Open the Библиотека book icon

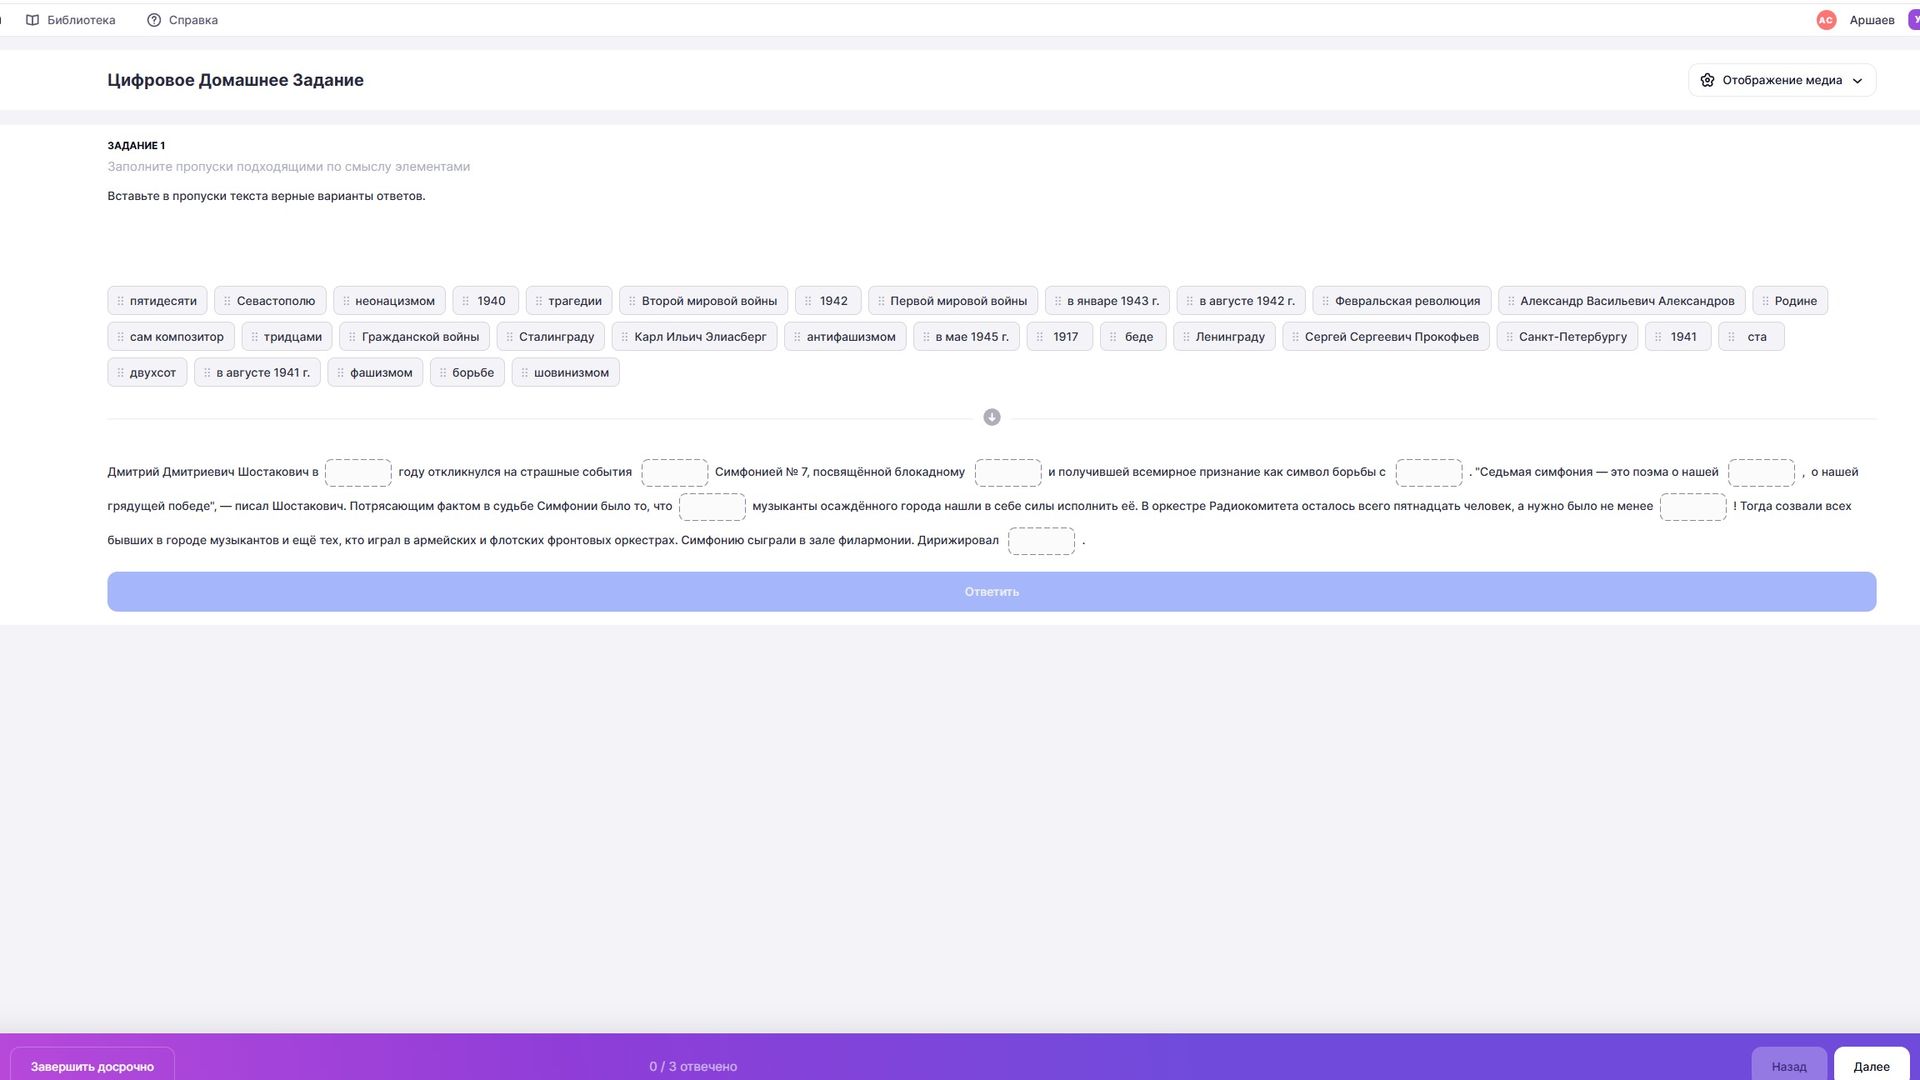[32, 20]
